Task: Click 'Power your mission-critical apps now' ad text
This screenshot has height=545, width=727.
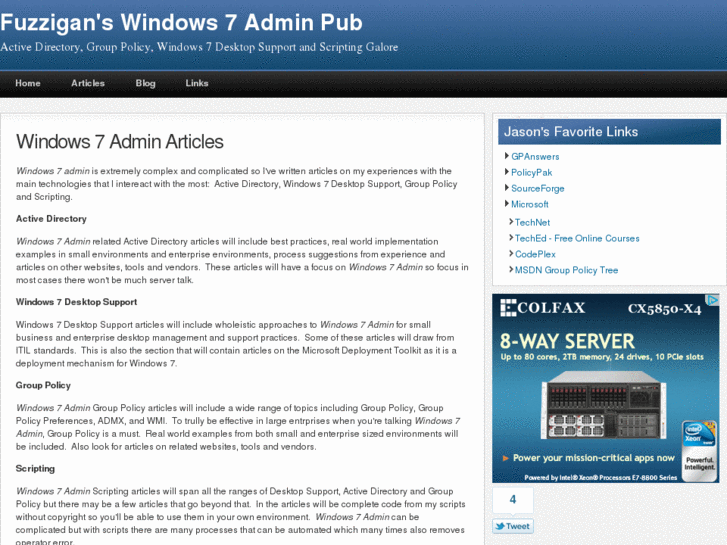Action: pyautogui.click(x=593, y=458)
